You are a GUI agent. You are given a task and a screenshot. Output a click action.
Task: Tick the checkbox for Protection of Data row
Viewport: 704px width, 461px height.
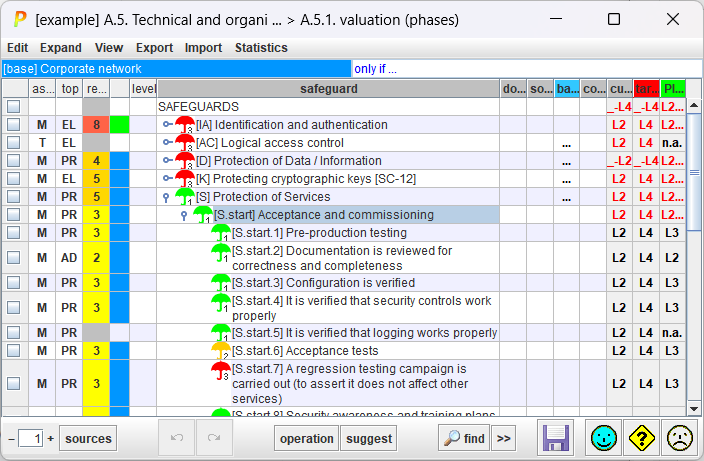(13, 160)
